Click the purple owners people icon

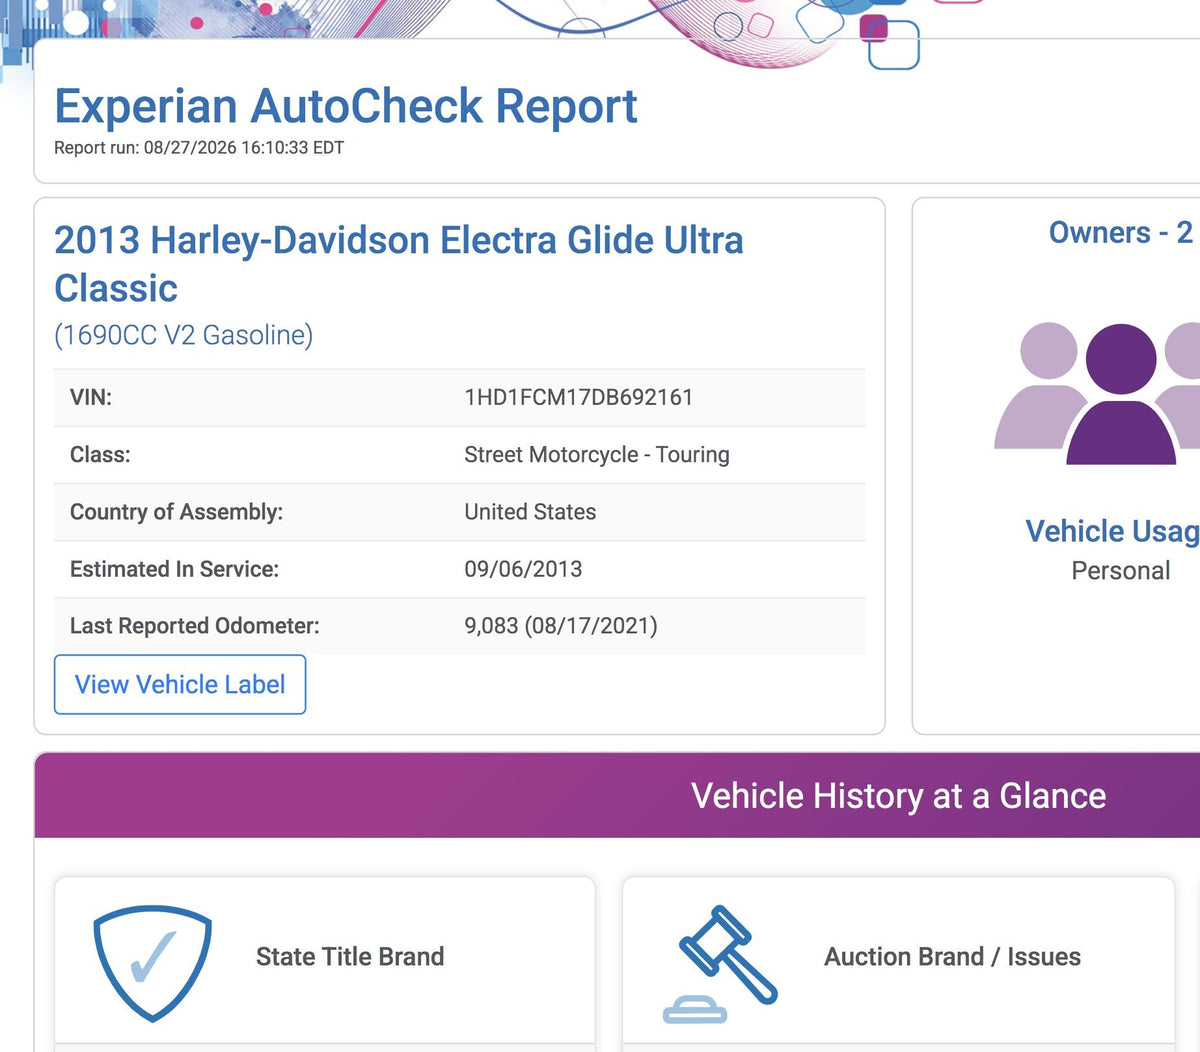coord(1098,393)
